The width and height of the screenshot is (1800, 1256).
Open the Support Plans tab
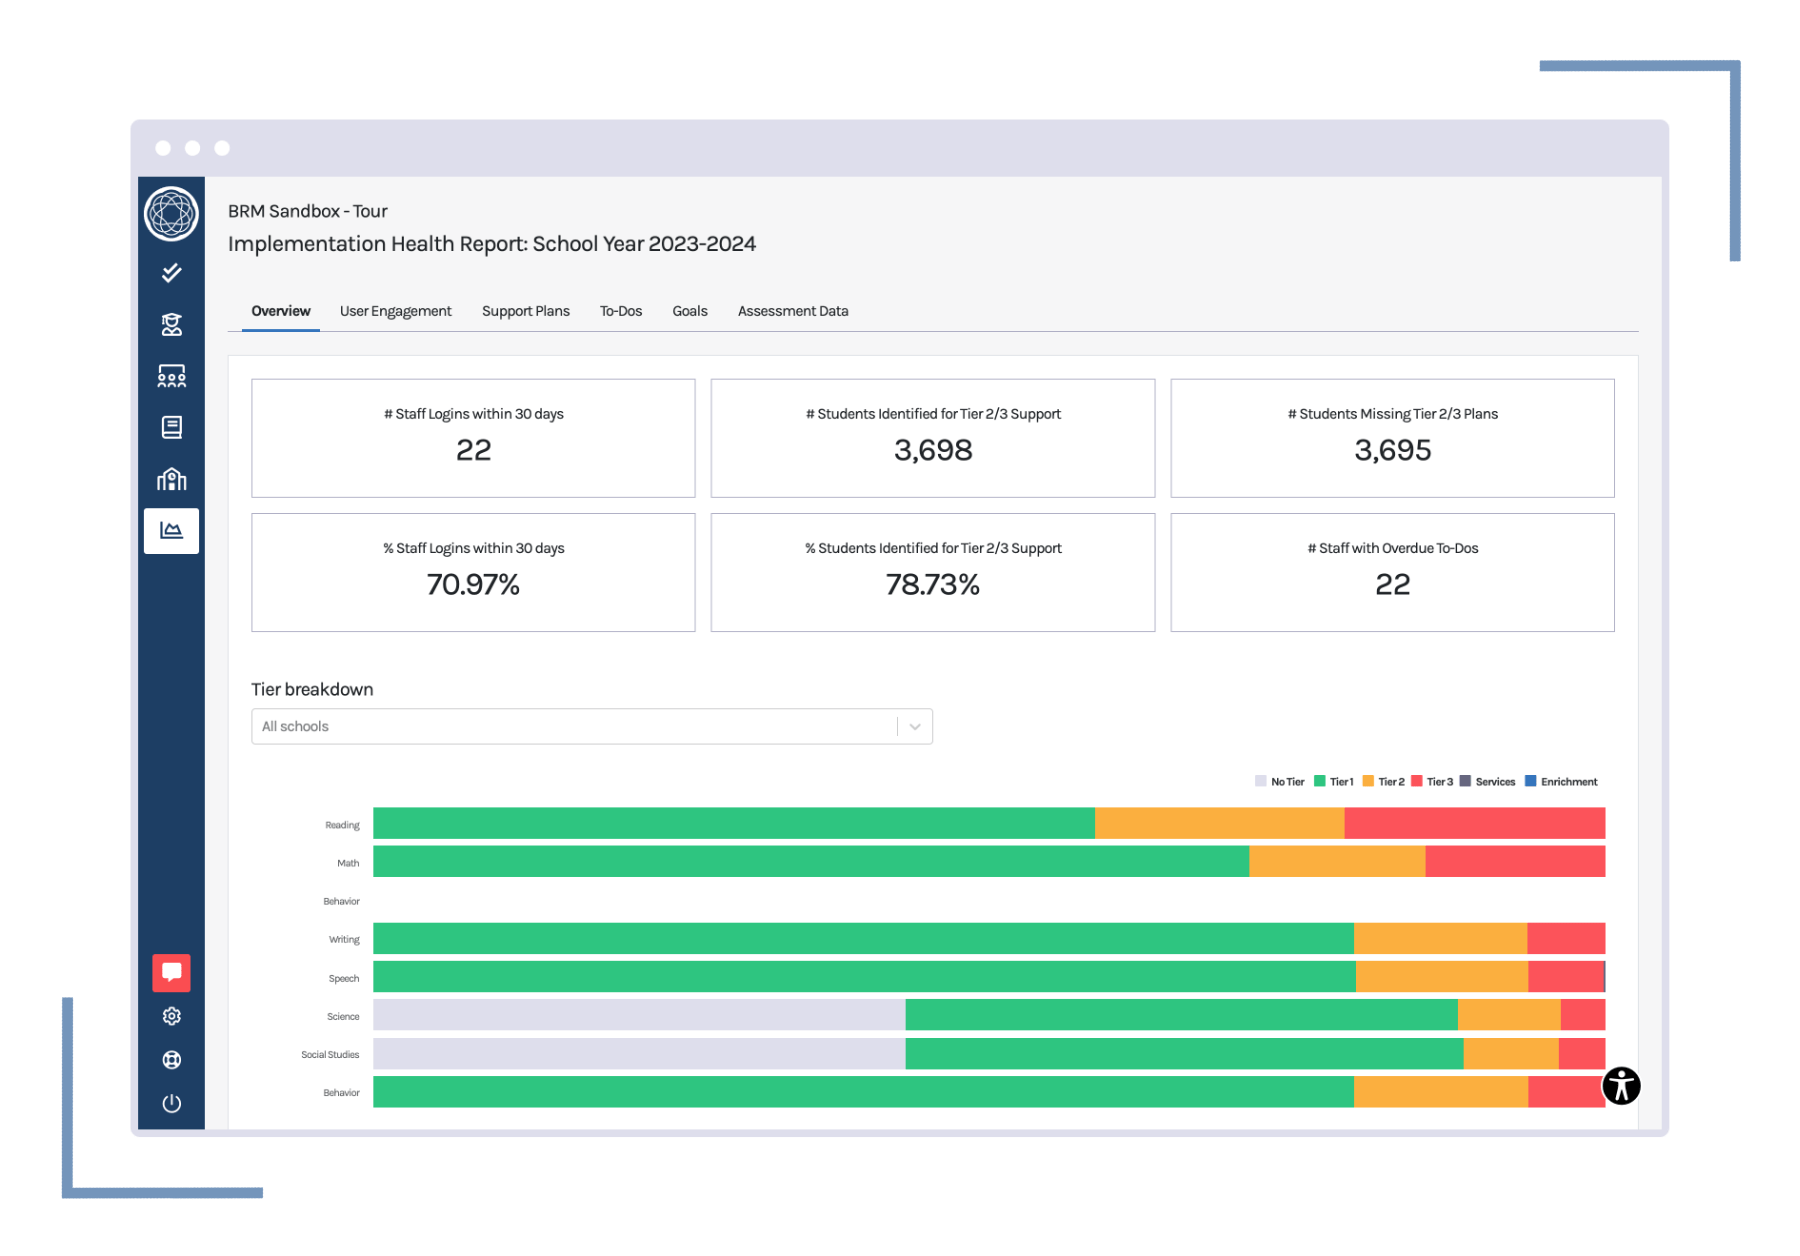(525, 311)
